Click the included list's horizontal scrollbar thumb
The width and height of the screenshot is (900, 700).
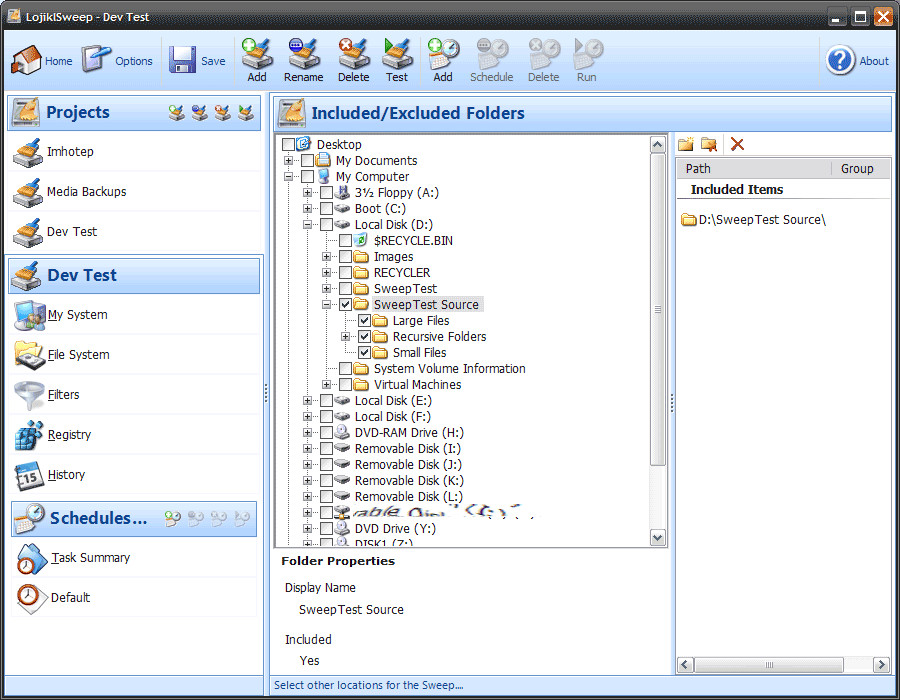point(769,665)
